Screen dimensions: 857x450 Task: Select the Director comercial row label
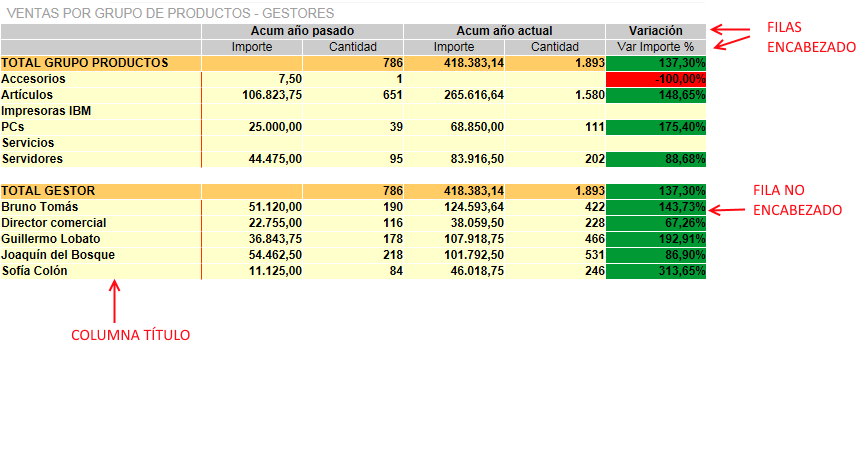[53, 223]
